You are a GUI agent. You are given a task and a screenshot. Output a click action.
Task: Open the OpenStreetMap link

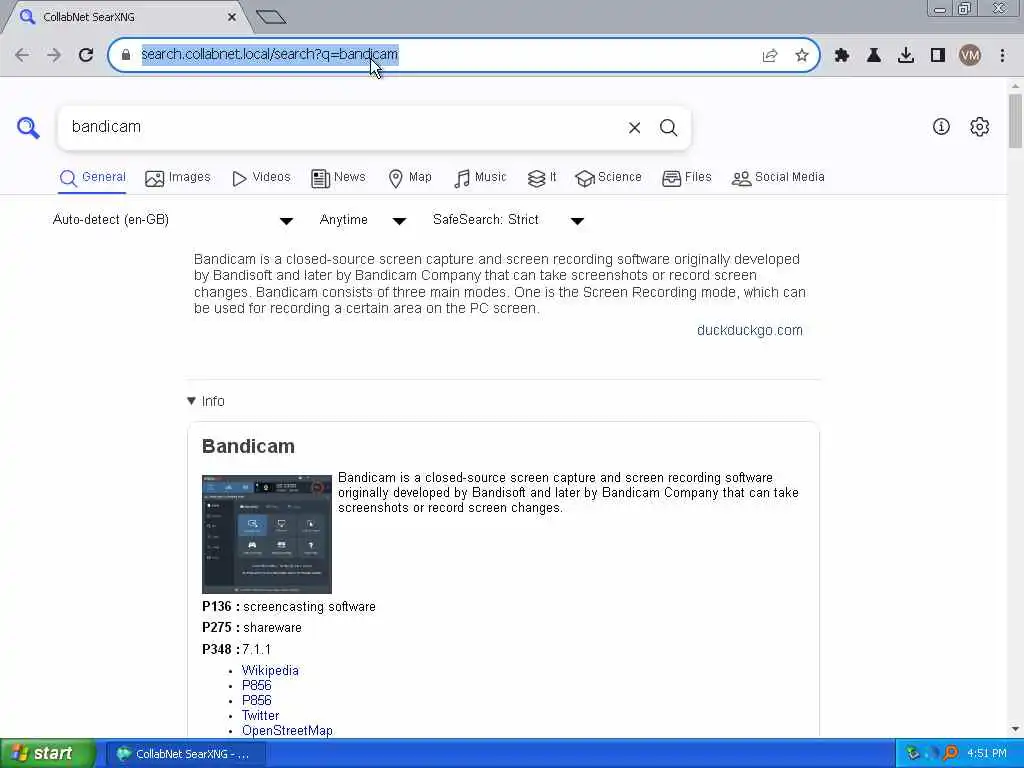tap(287, 731)
